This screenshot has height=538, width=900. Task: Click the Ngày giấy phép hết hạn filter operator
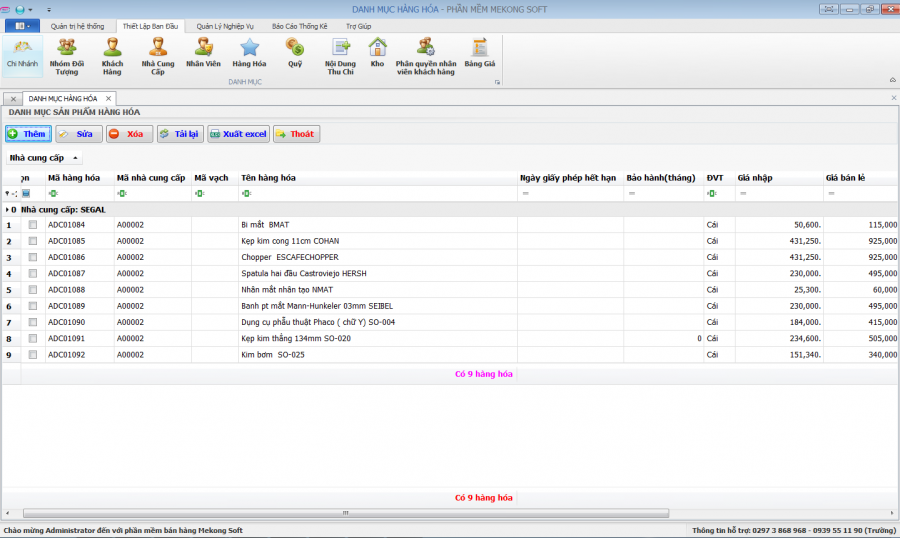pyautogui.click(x=526, y=193)
